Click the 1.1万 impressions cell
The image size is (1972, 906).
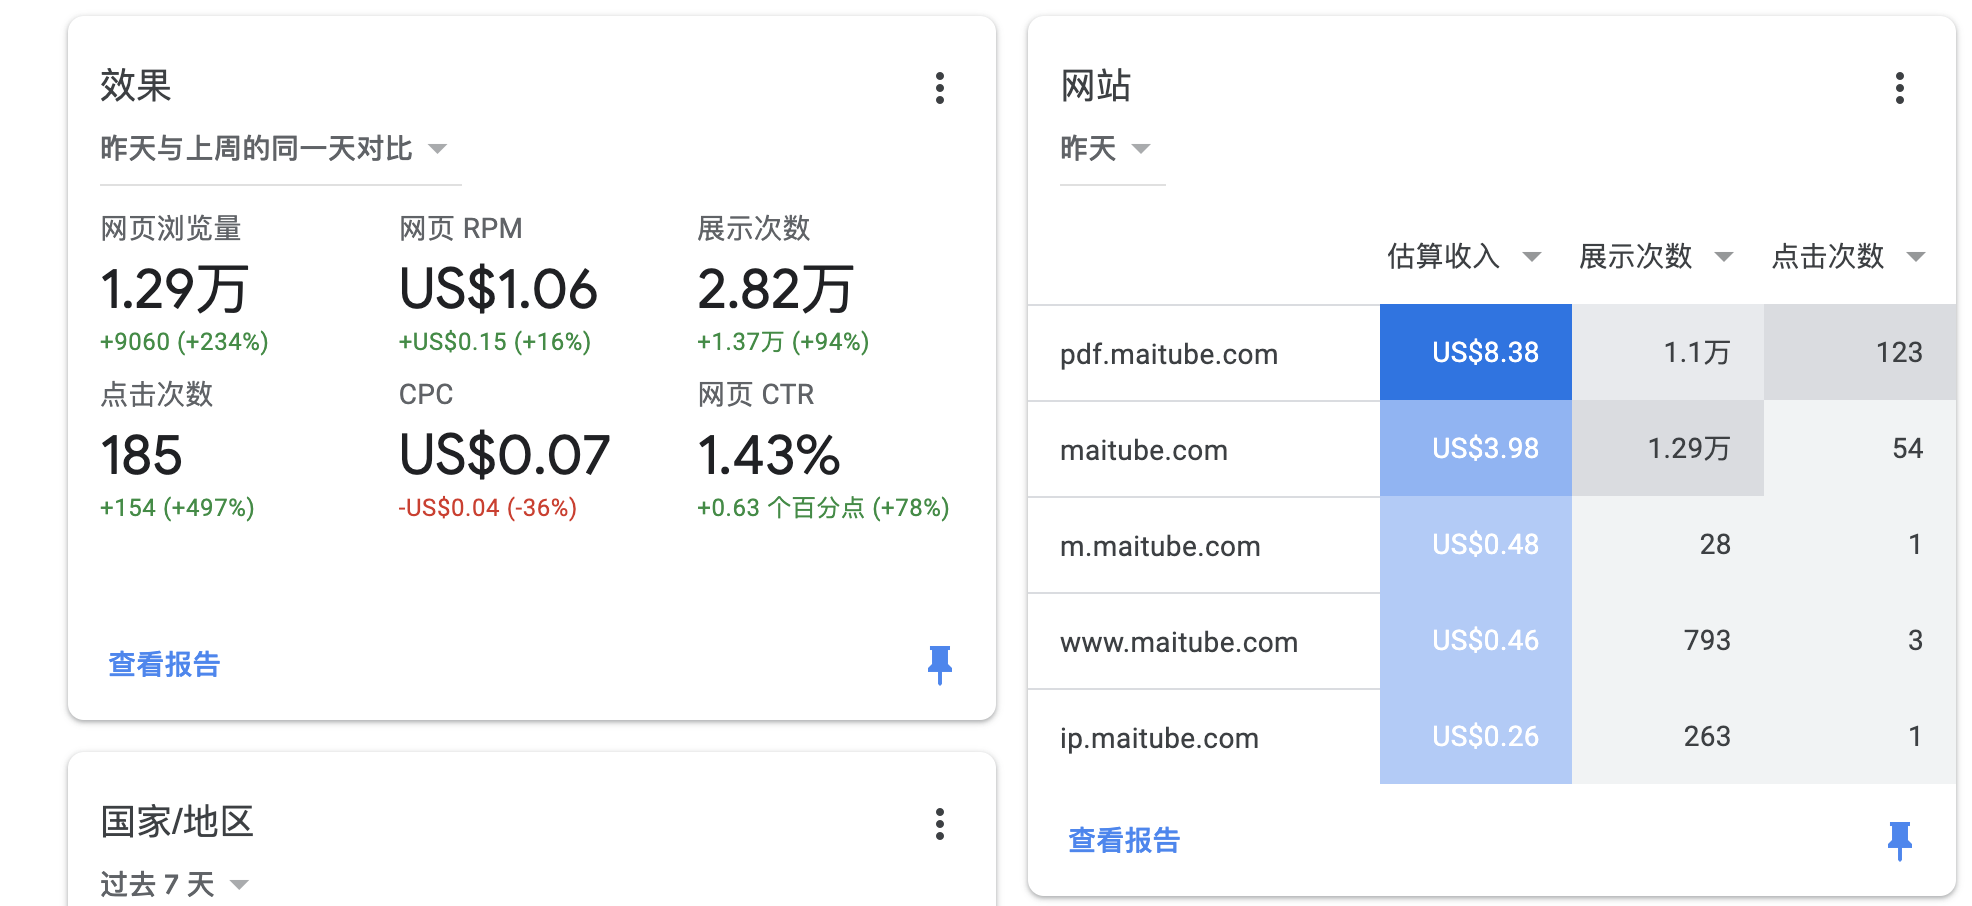coord(1668,352)
